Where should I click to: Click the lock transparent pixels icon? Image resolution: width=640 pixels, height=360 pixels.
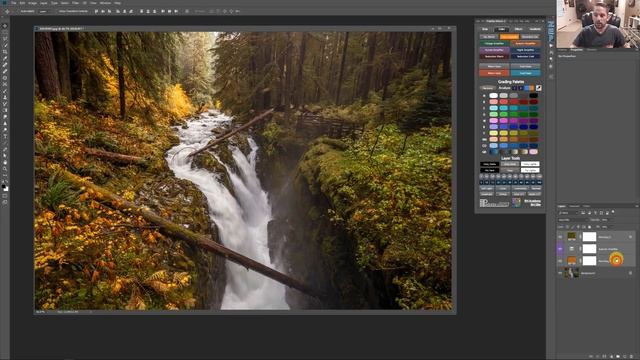(x=567, y=227)
